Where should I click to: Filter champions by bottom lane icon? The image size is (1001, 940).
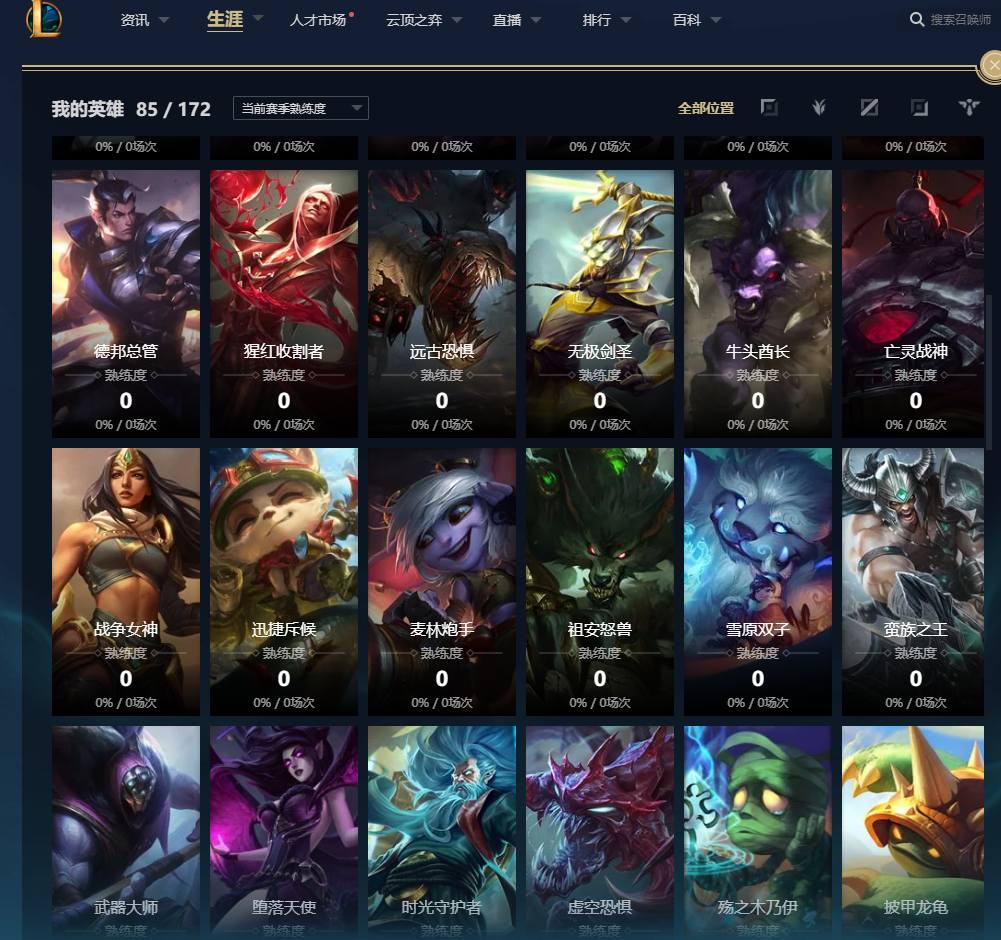[919, 108]
